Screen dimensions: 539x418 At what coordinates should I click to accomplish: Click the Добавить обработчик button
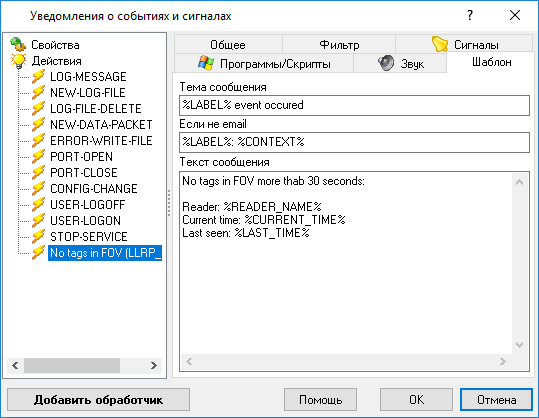coord(98,400)
